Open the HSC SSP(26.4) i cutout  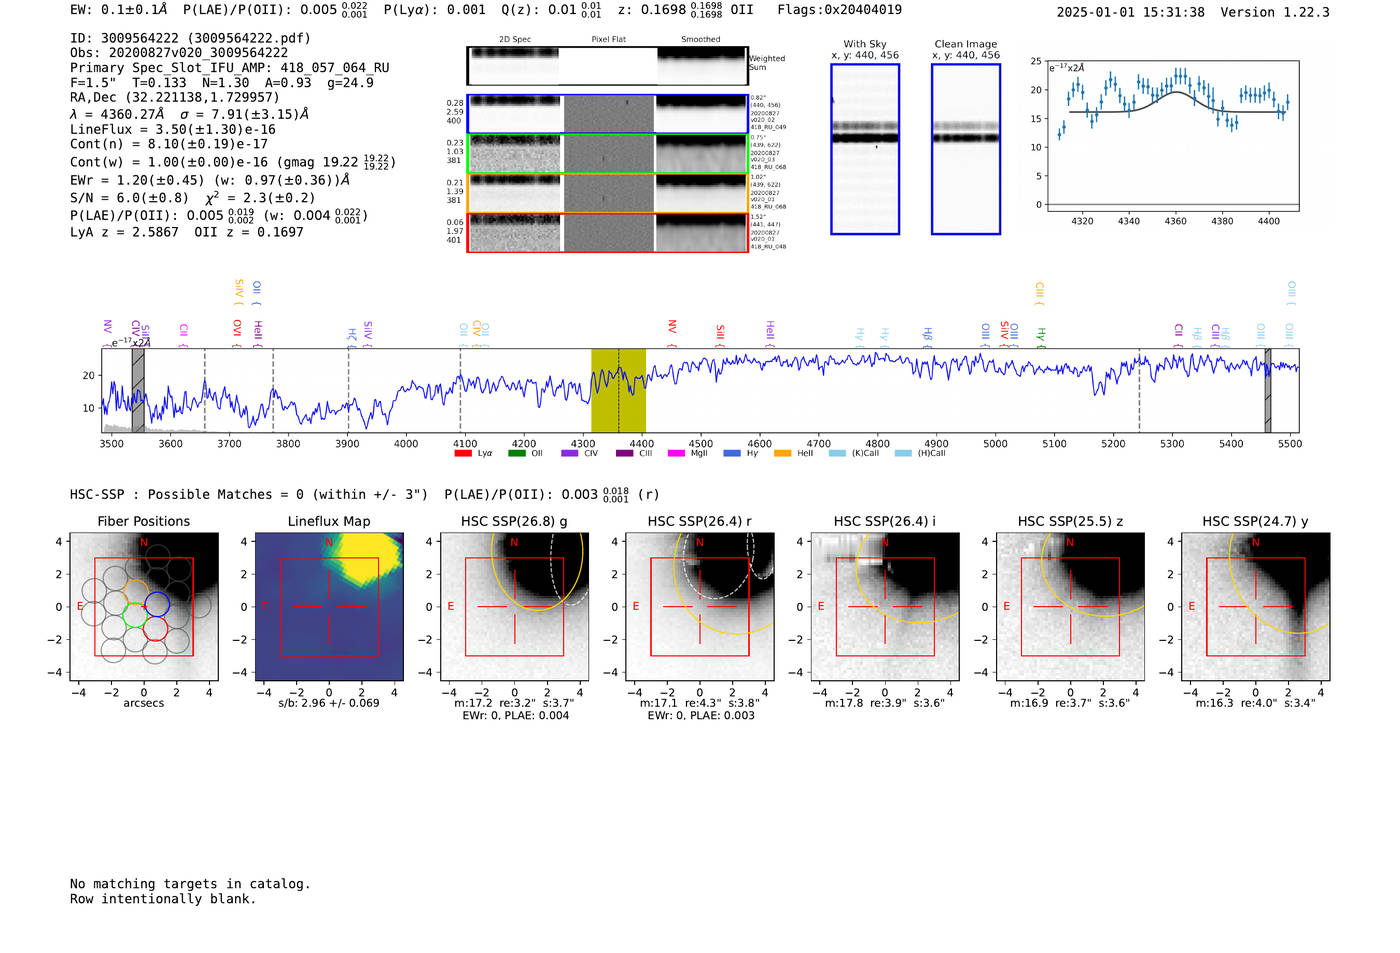pos(885,607)
